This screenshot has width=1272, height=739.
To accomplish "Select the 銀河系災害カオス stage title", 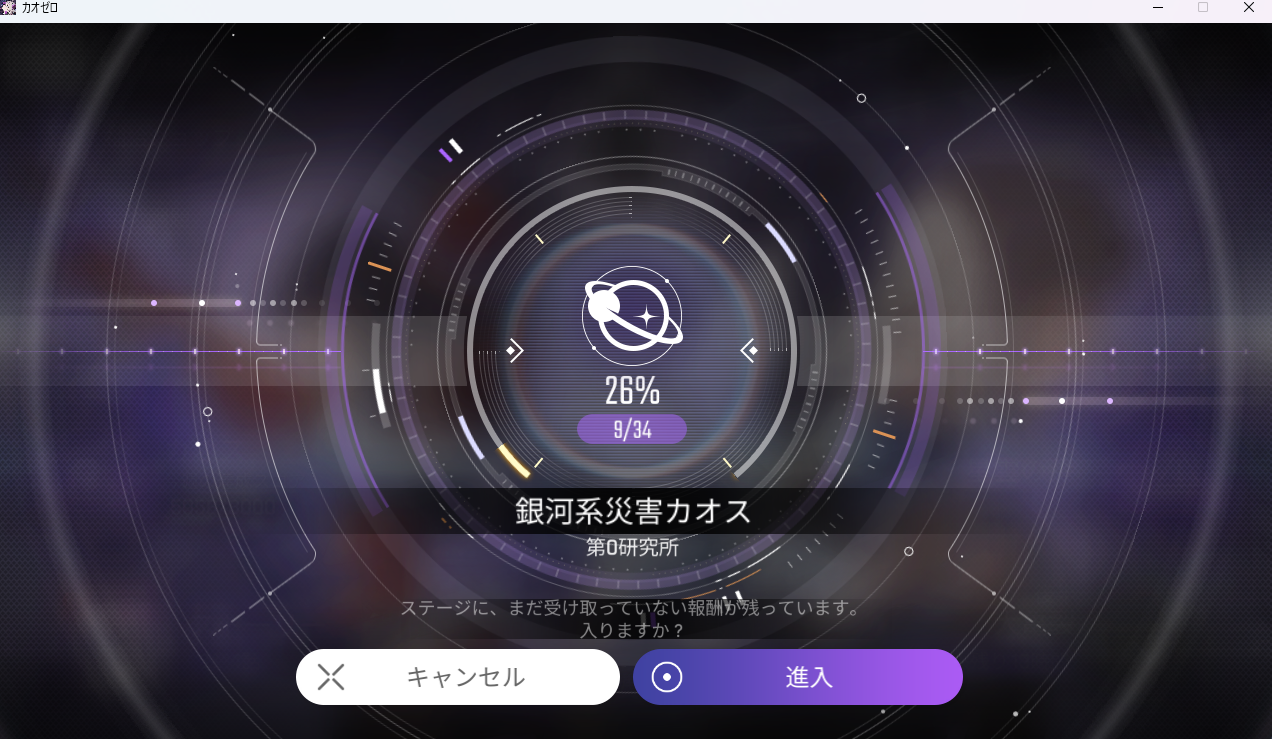I will (x=632, y=511).
